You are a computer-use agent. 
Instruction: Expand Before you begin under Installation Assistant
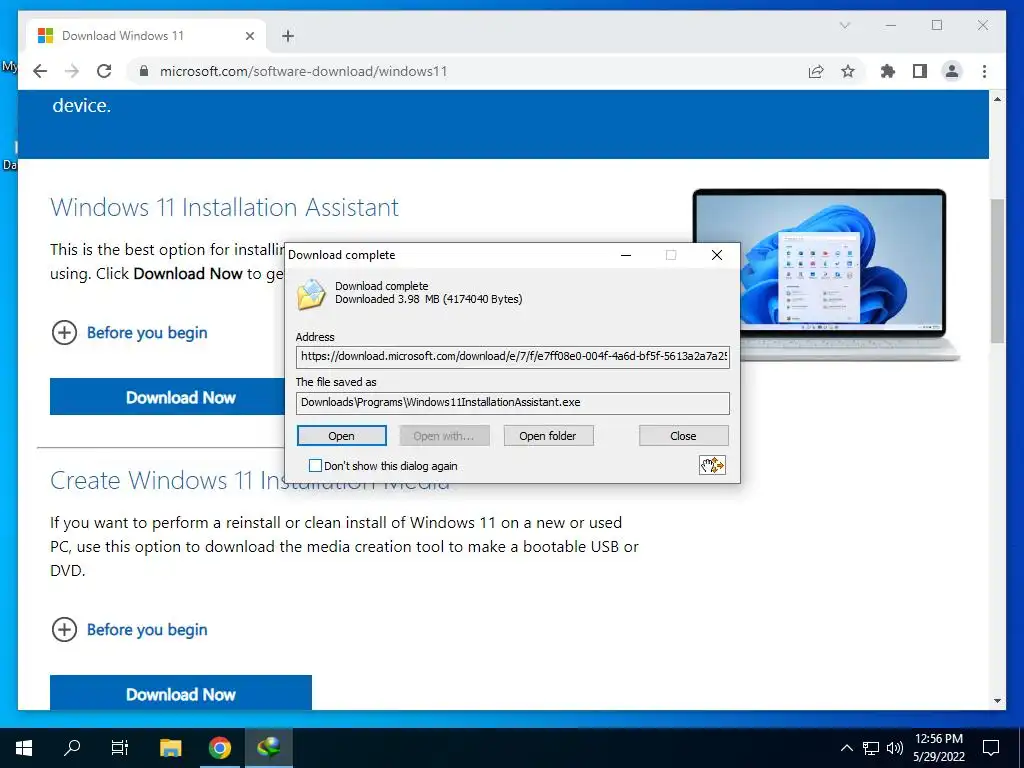click(129, 333)
